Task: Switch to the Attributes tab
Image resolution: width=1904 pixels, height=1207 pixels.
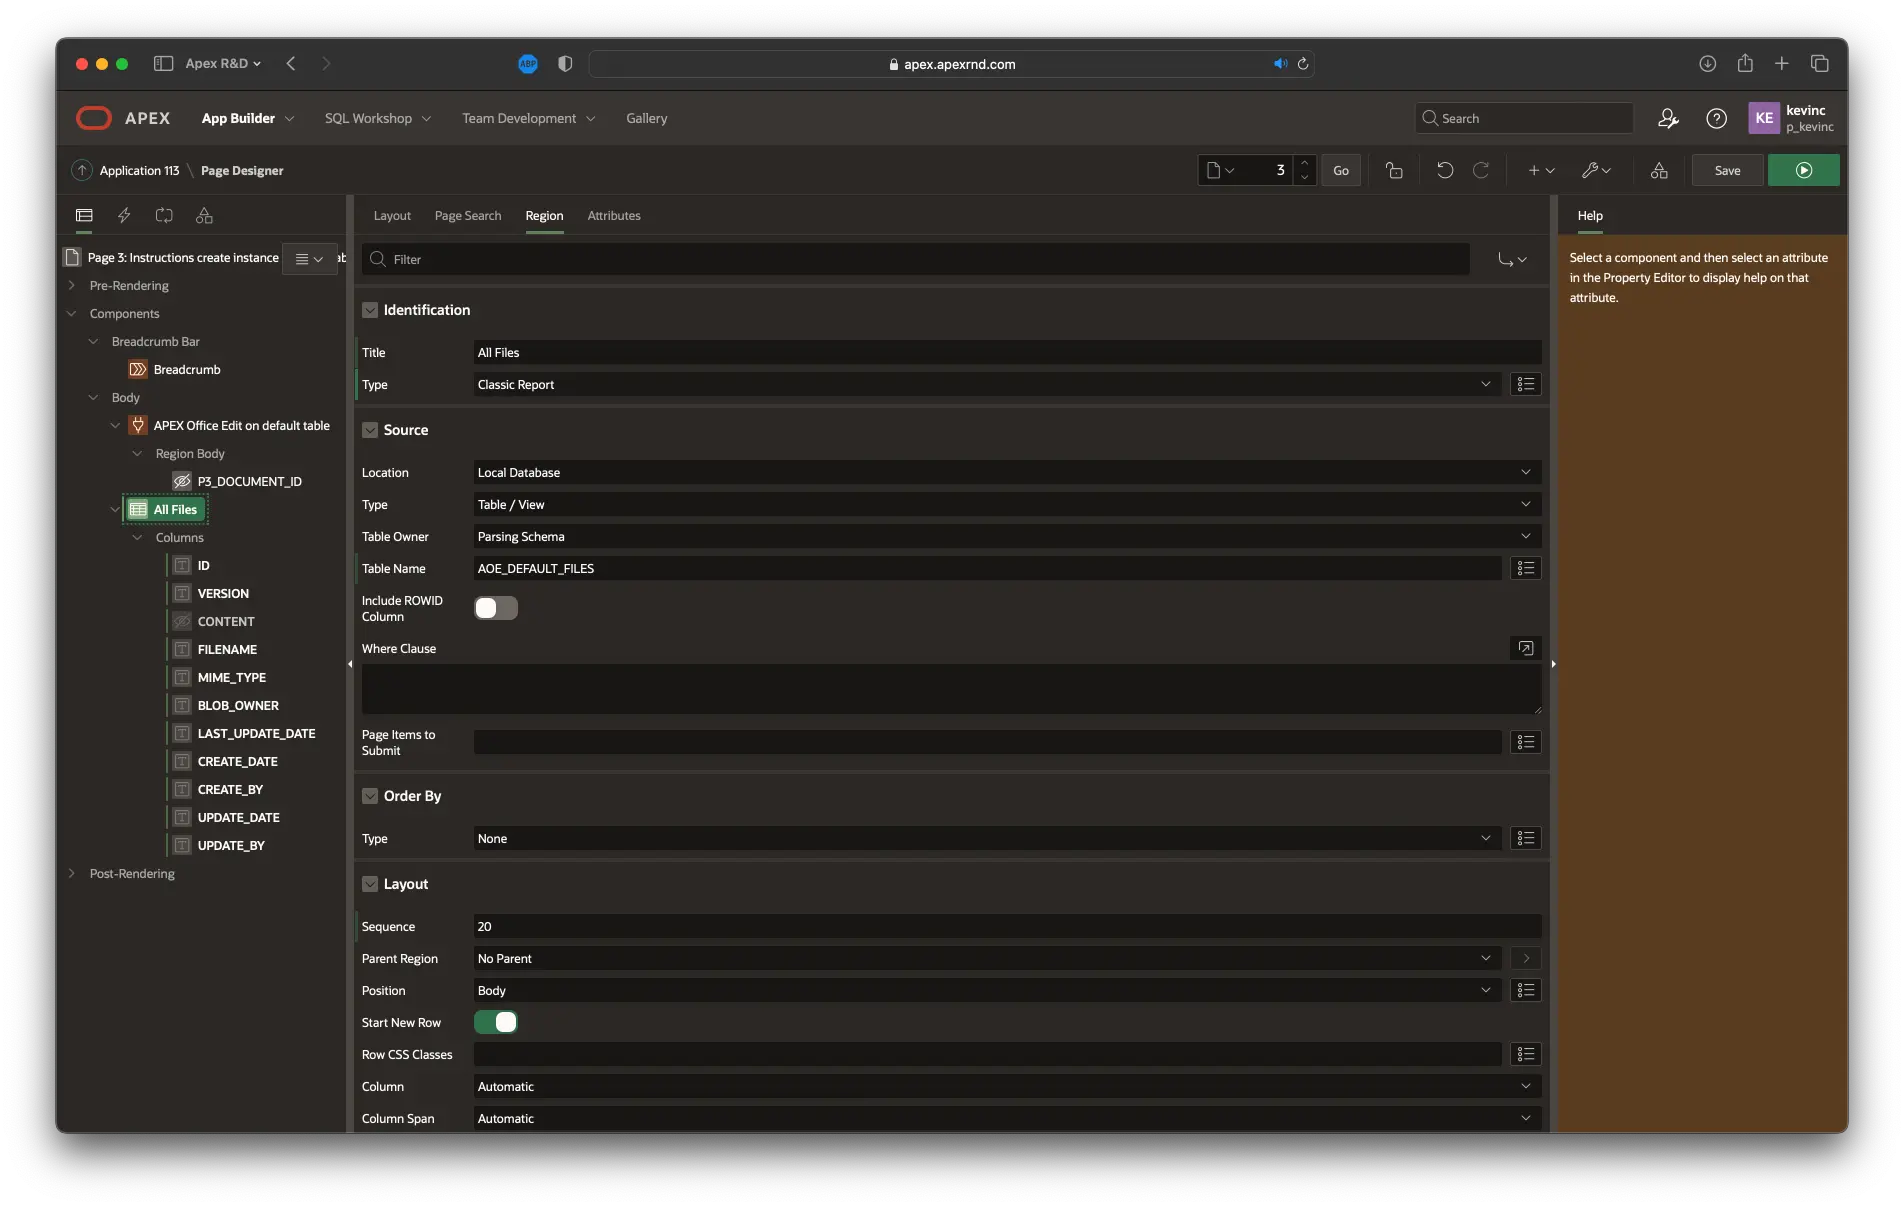Action: pyautogui.click(x=614, y=215)
